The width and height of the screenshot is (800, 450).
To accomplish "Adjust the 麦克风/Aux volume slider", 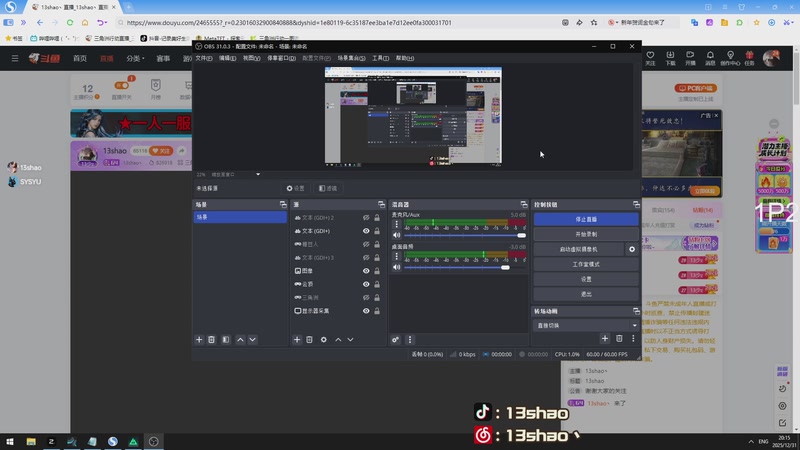I will point(464,235).
